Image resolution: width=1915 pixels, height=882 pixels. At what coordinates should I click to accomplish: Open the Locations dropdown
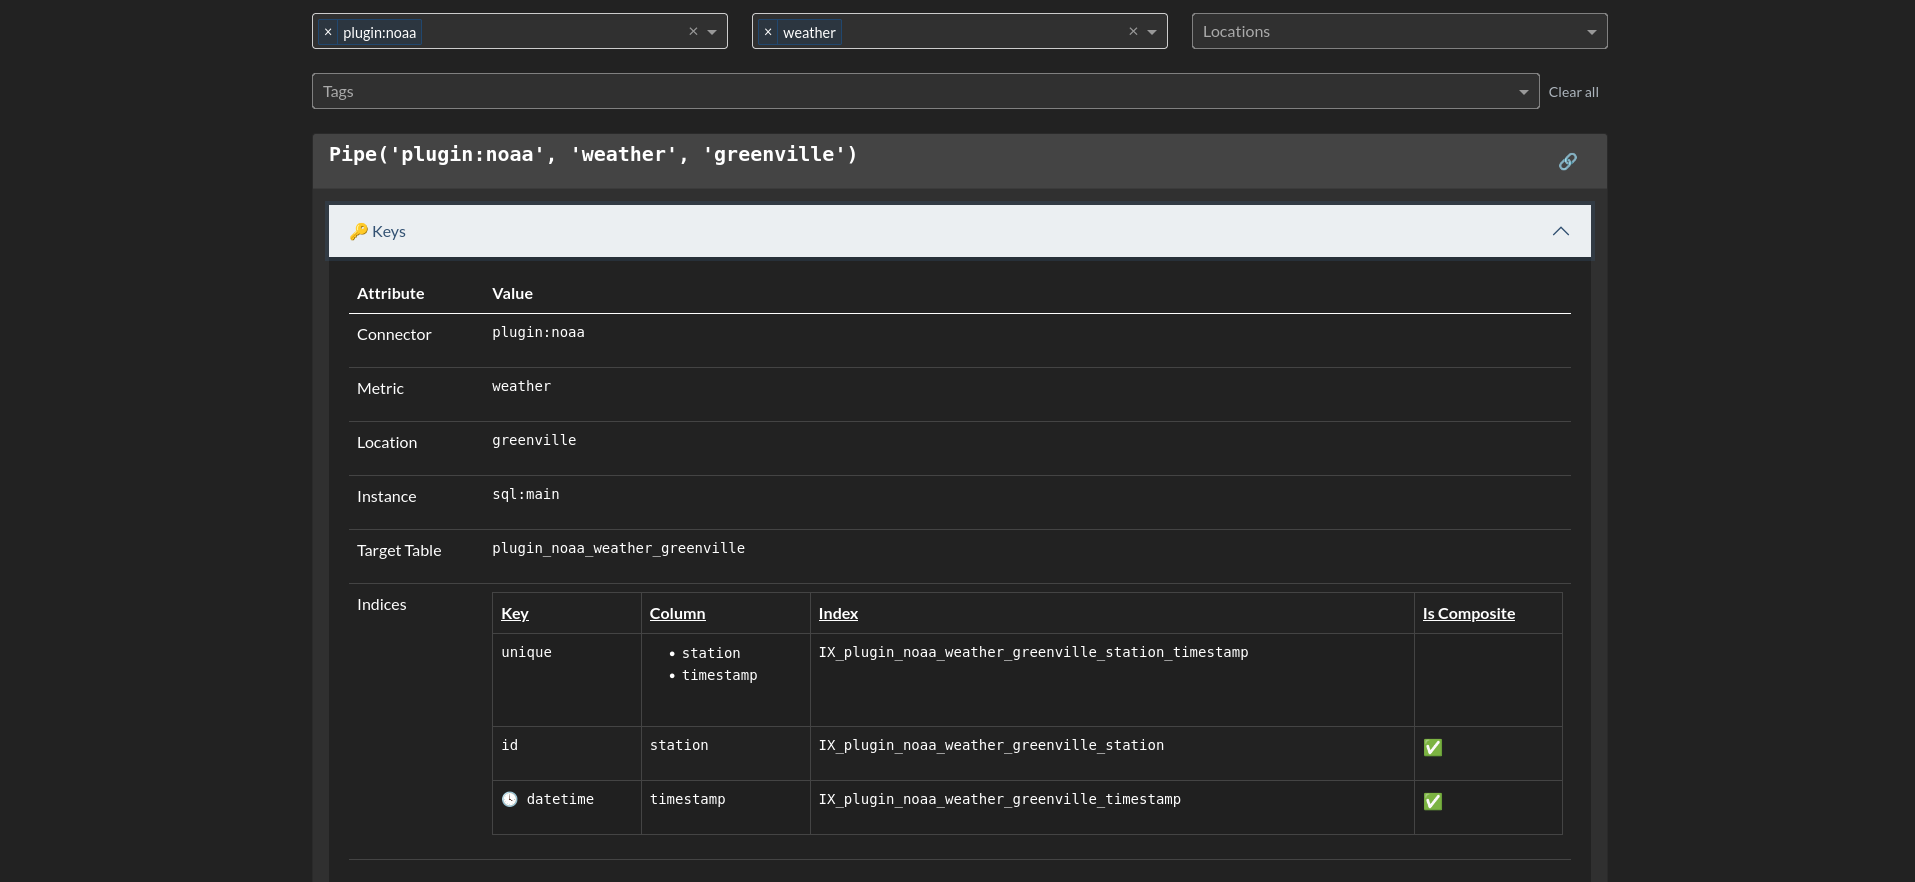tap(1399, 31)
